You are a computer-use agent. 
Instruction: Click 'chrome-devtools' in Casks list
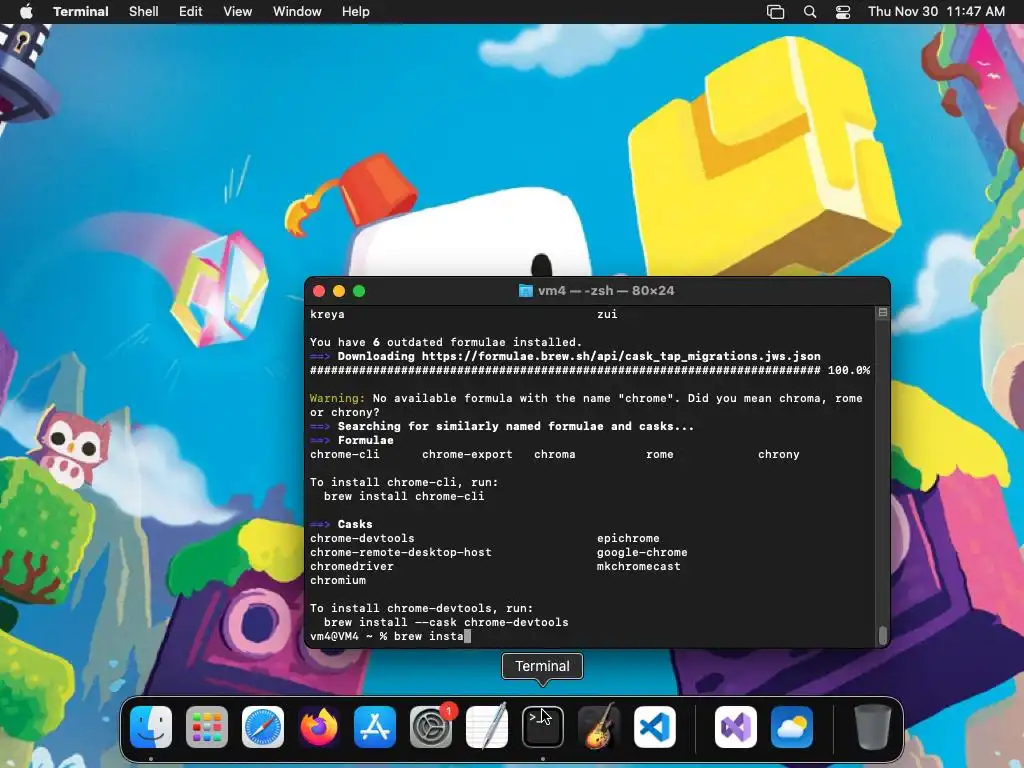point(362,538)
